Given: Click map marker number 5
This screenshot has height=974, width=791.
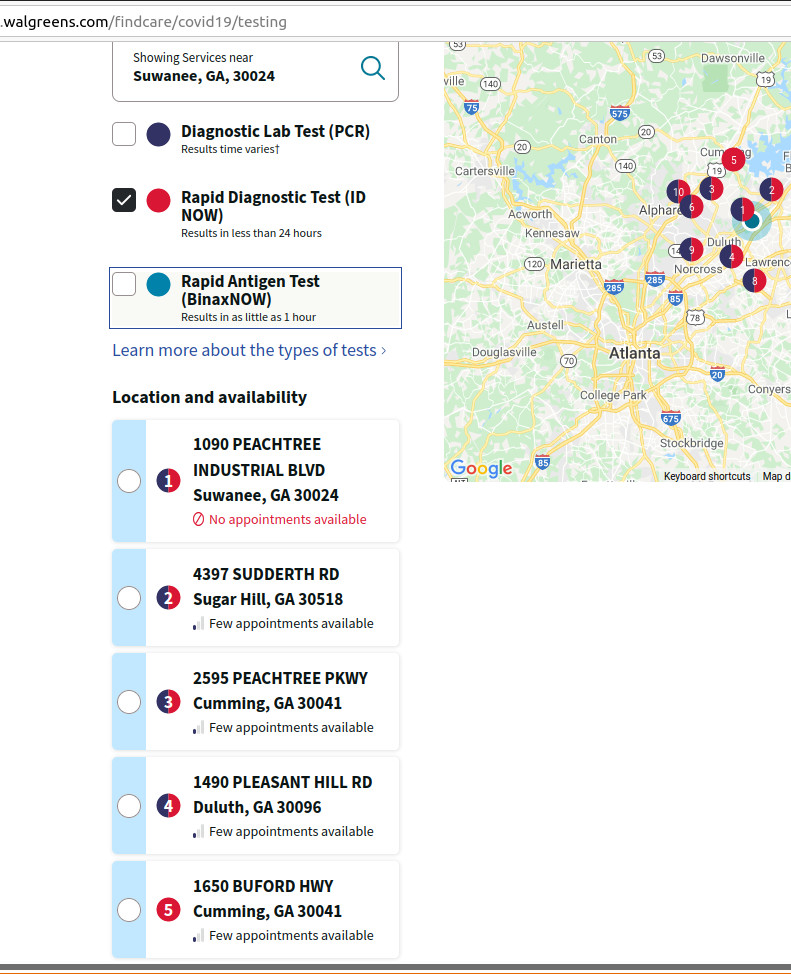Looking at the screenshot, I should (x=733, y=160).
